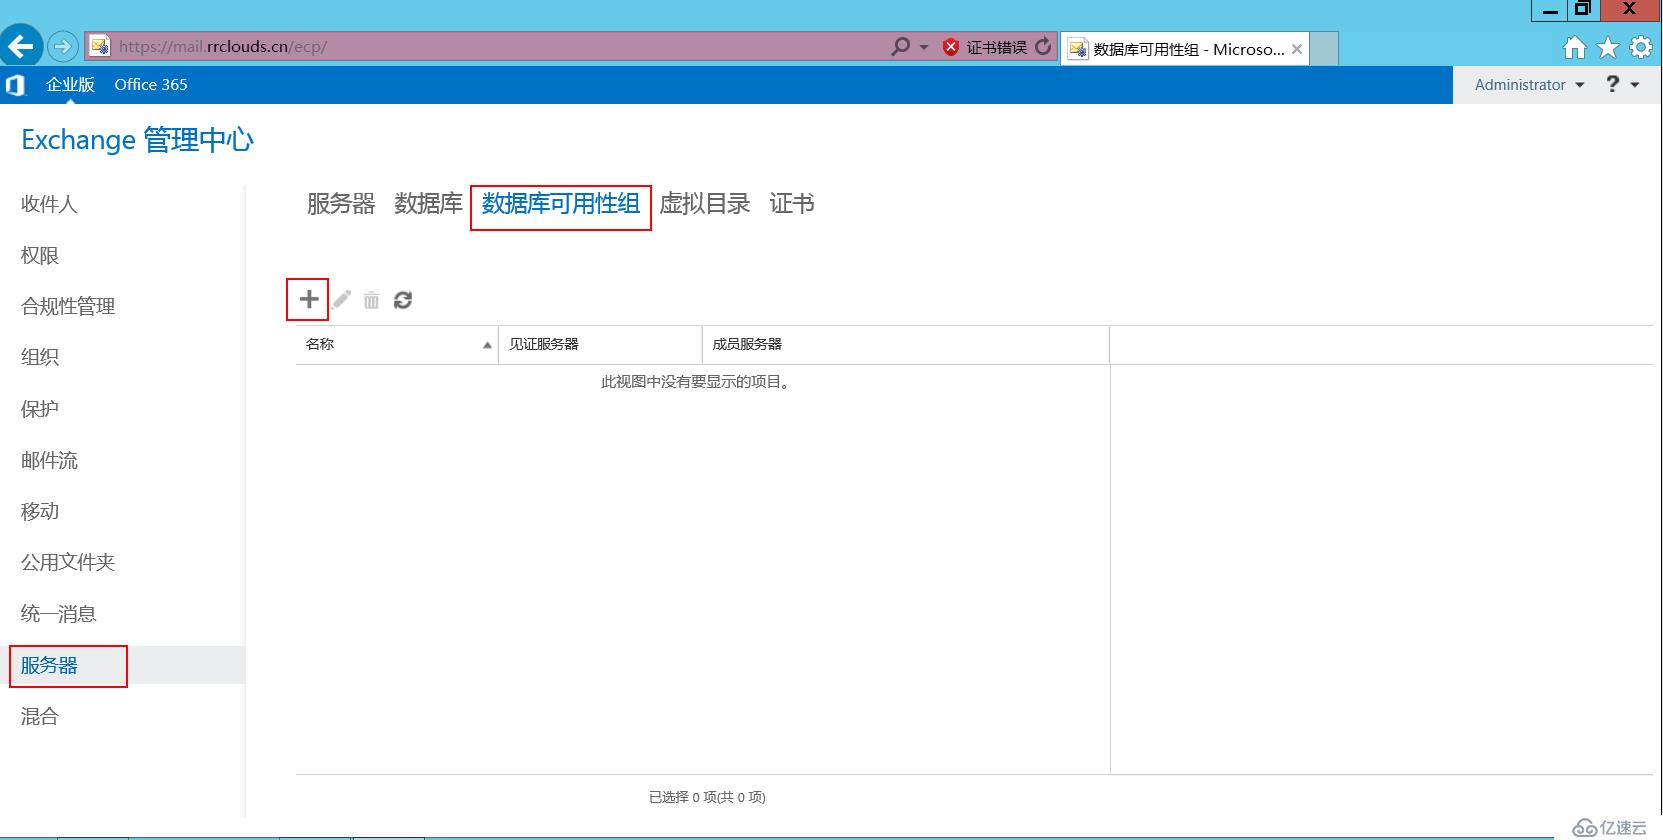Image resolution: width=1663 pixels, height=840 pixels.
Task: Click the certificate error shield icon
Action: (x=951, y=47)
